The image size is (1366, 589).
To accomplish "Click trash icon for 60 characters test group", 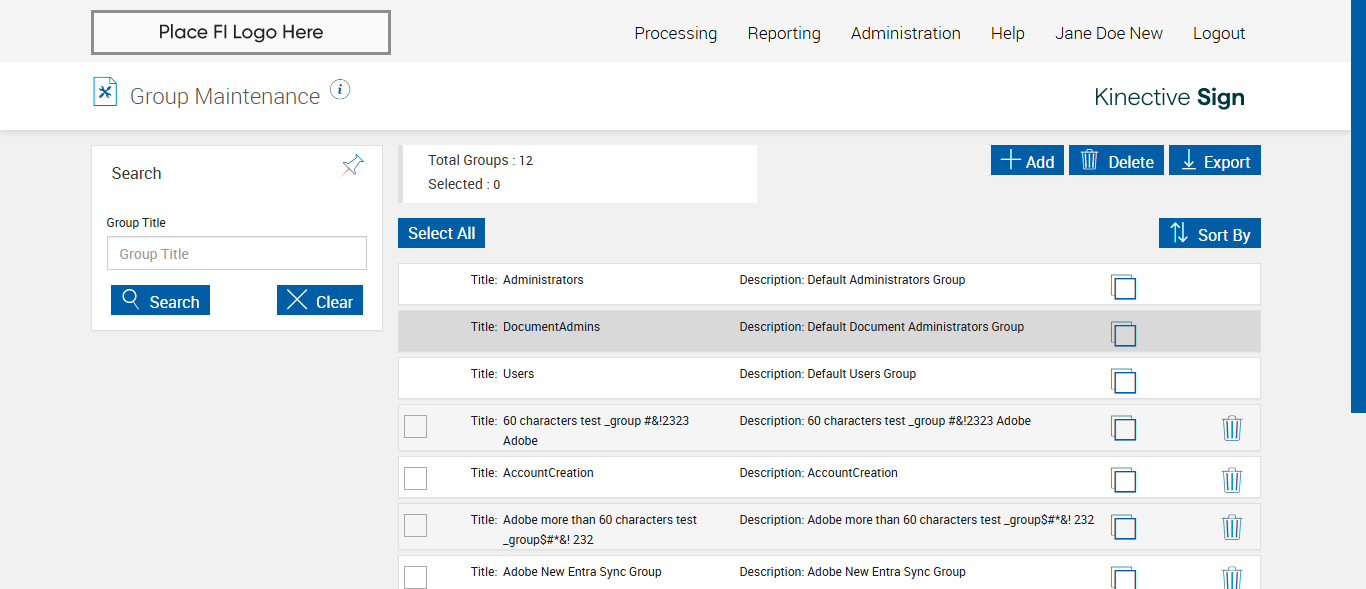I will [x=1232, y=428].
